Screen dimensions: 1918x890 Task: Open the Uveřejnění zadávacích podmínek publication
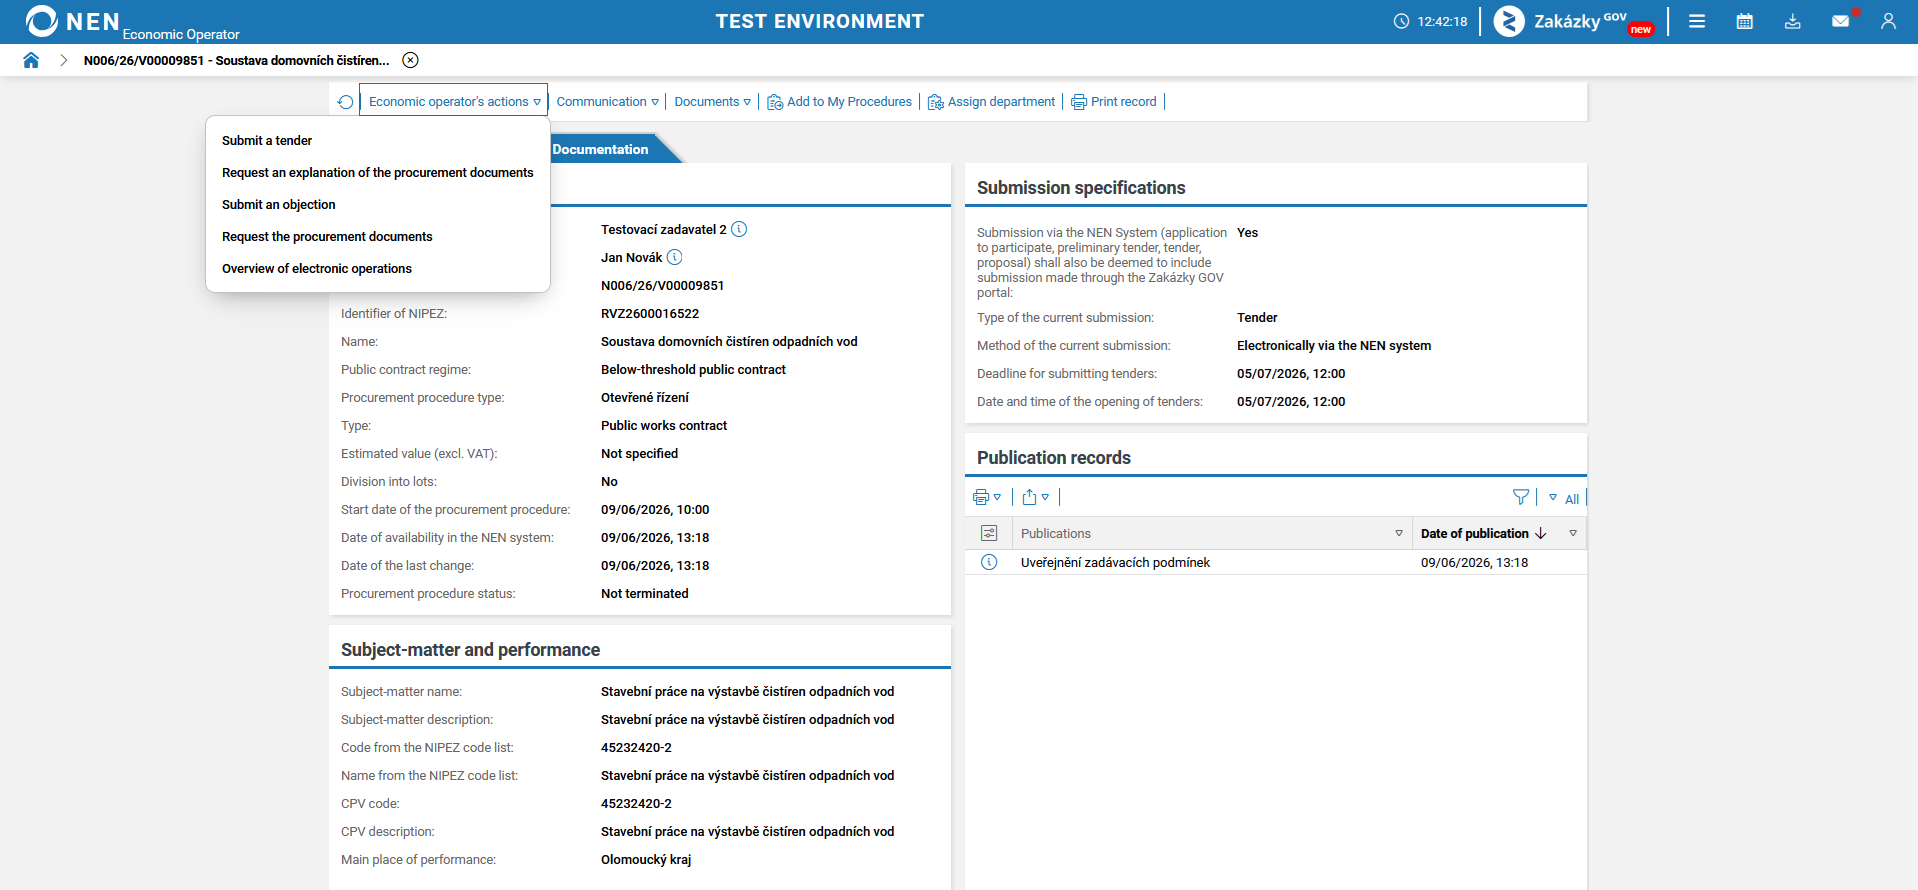tap(1115, 563)
